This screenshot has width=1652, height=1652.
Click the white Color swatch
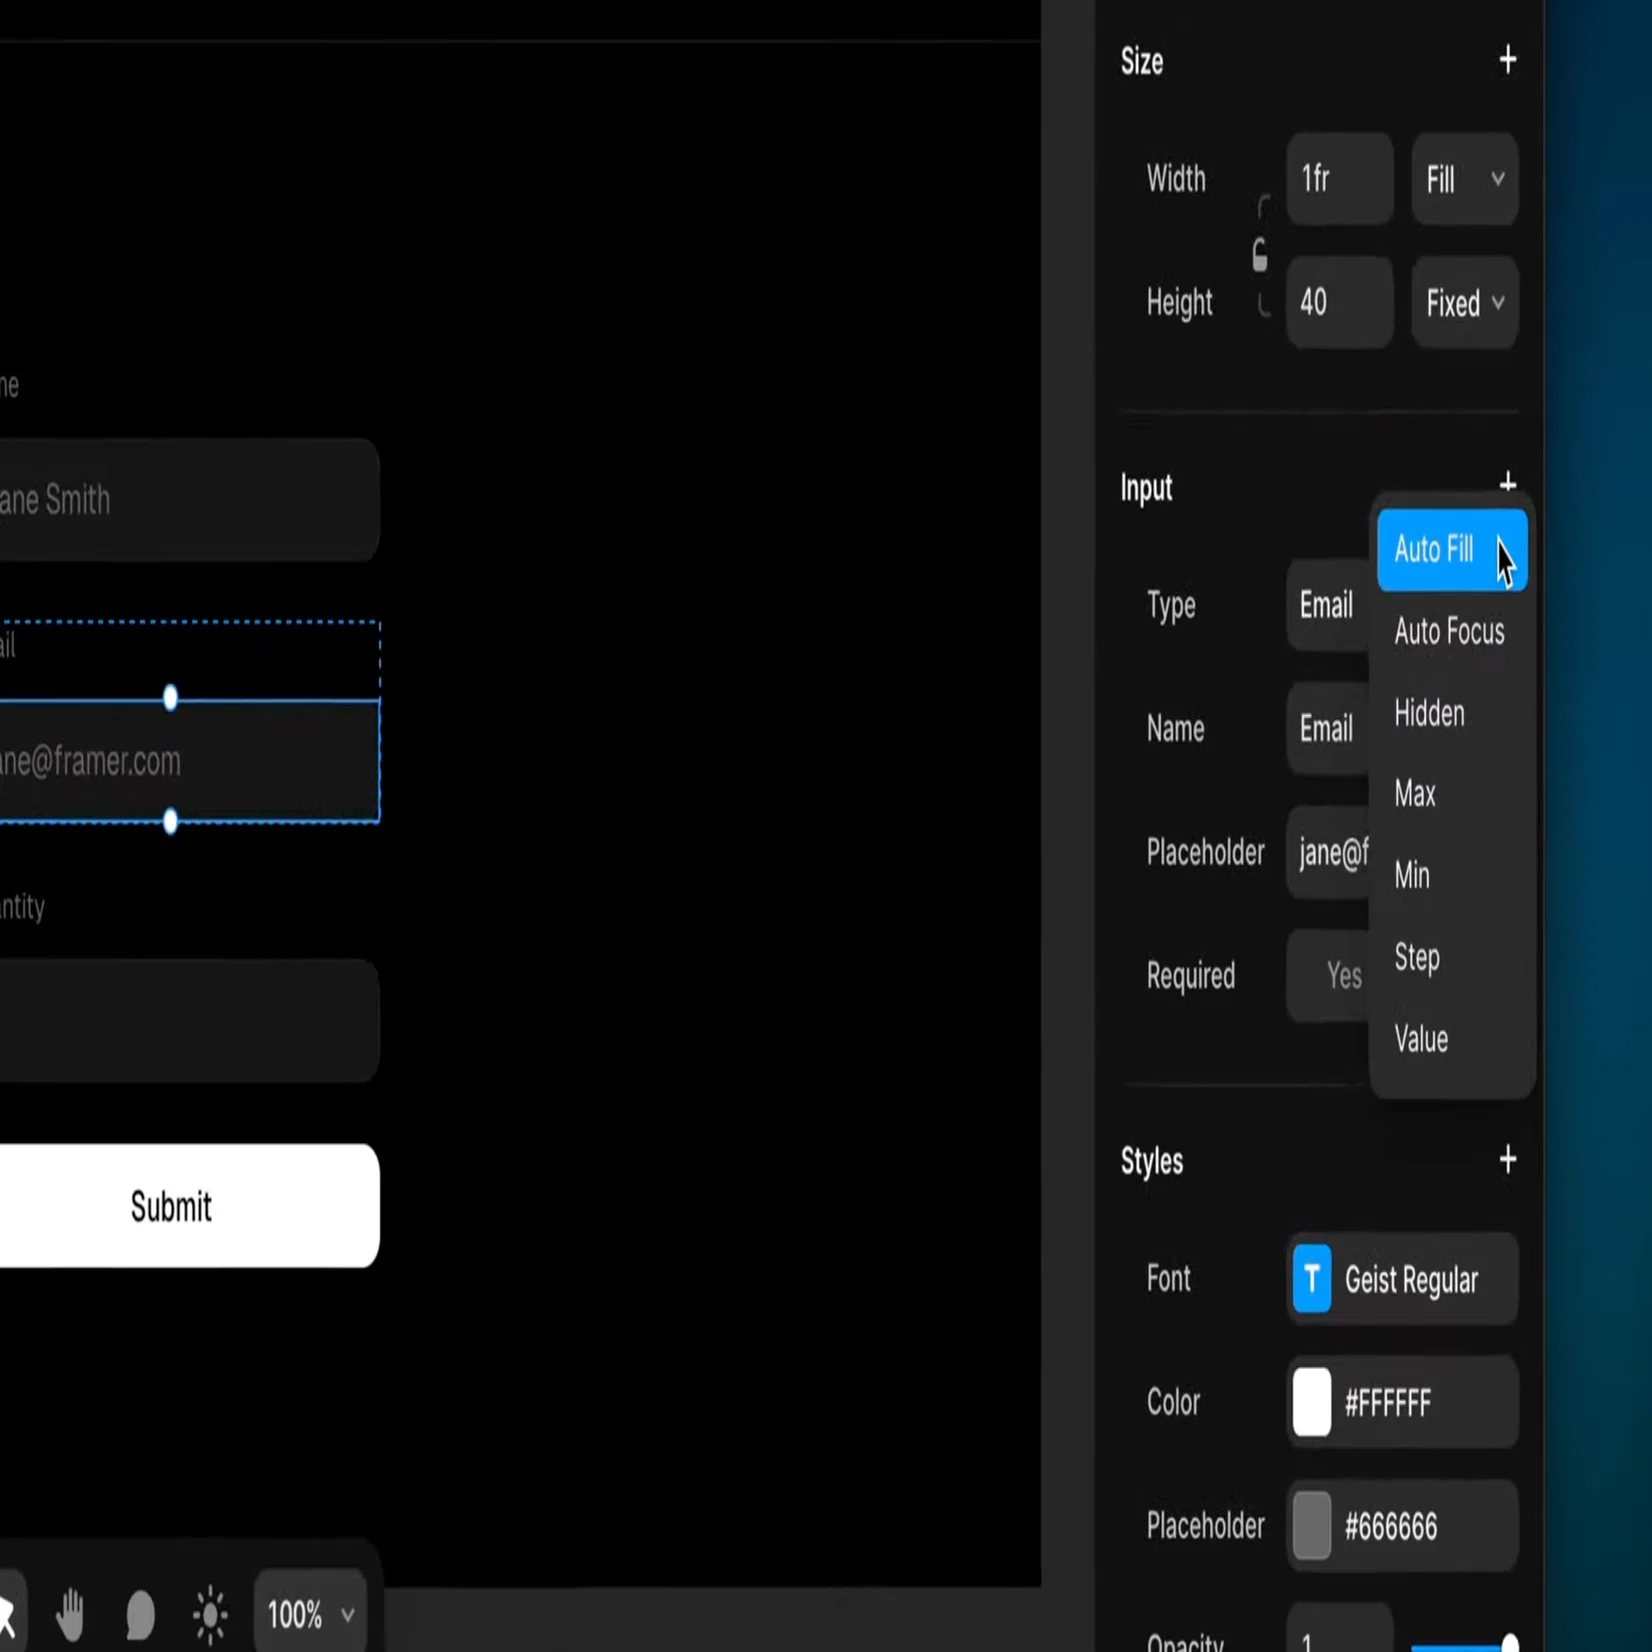pos(1311,1402)
